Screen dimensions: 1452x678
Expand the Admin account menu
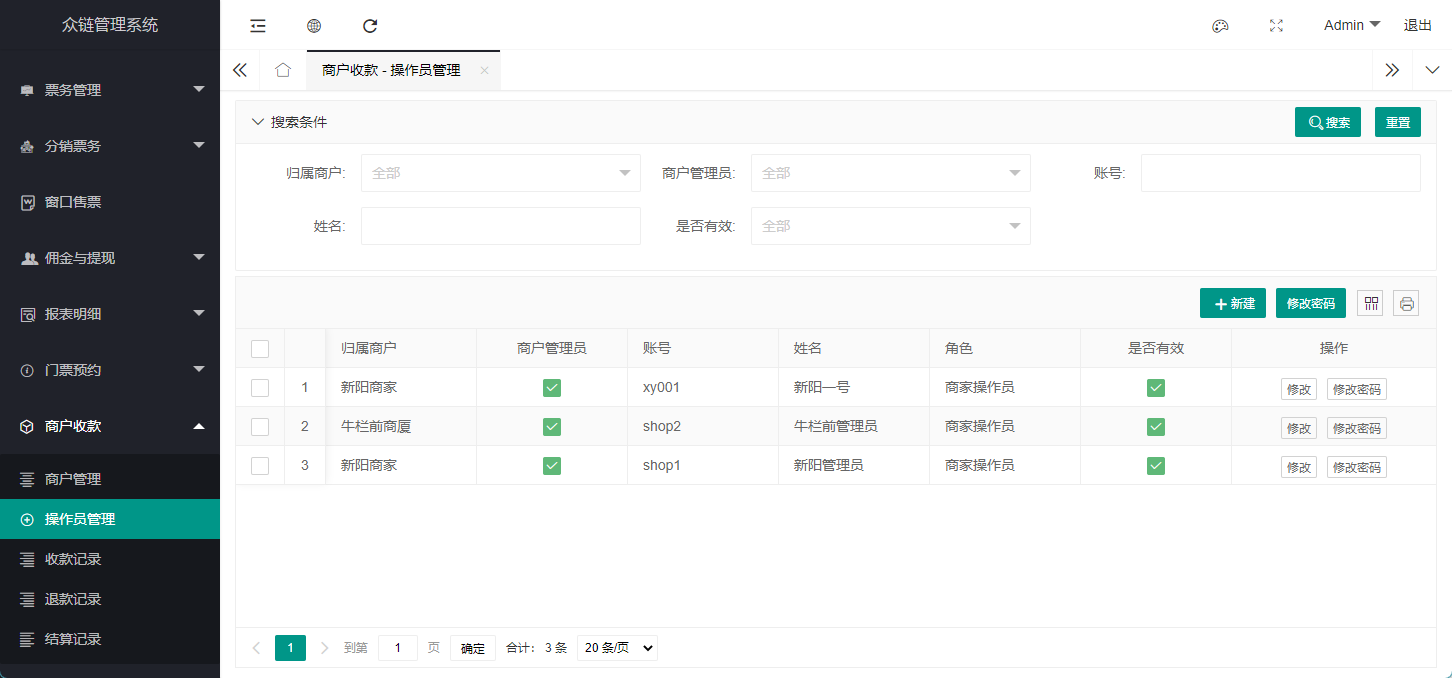tap(1350, 25)
